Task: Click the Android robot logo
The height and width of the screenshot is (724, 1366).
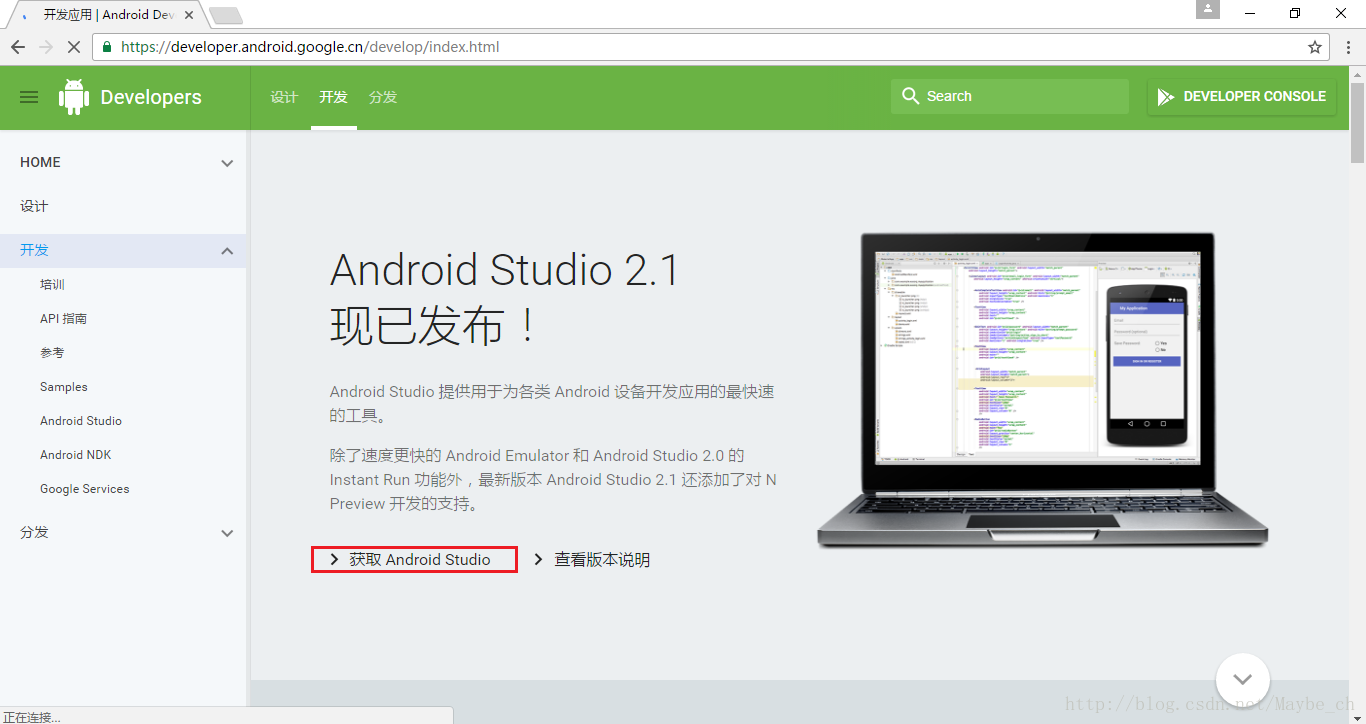Action: pyautogui.click(x=74, y=97)
